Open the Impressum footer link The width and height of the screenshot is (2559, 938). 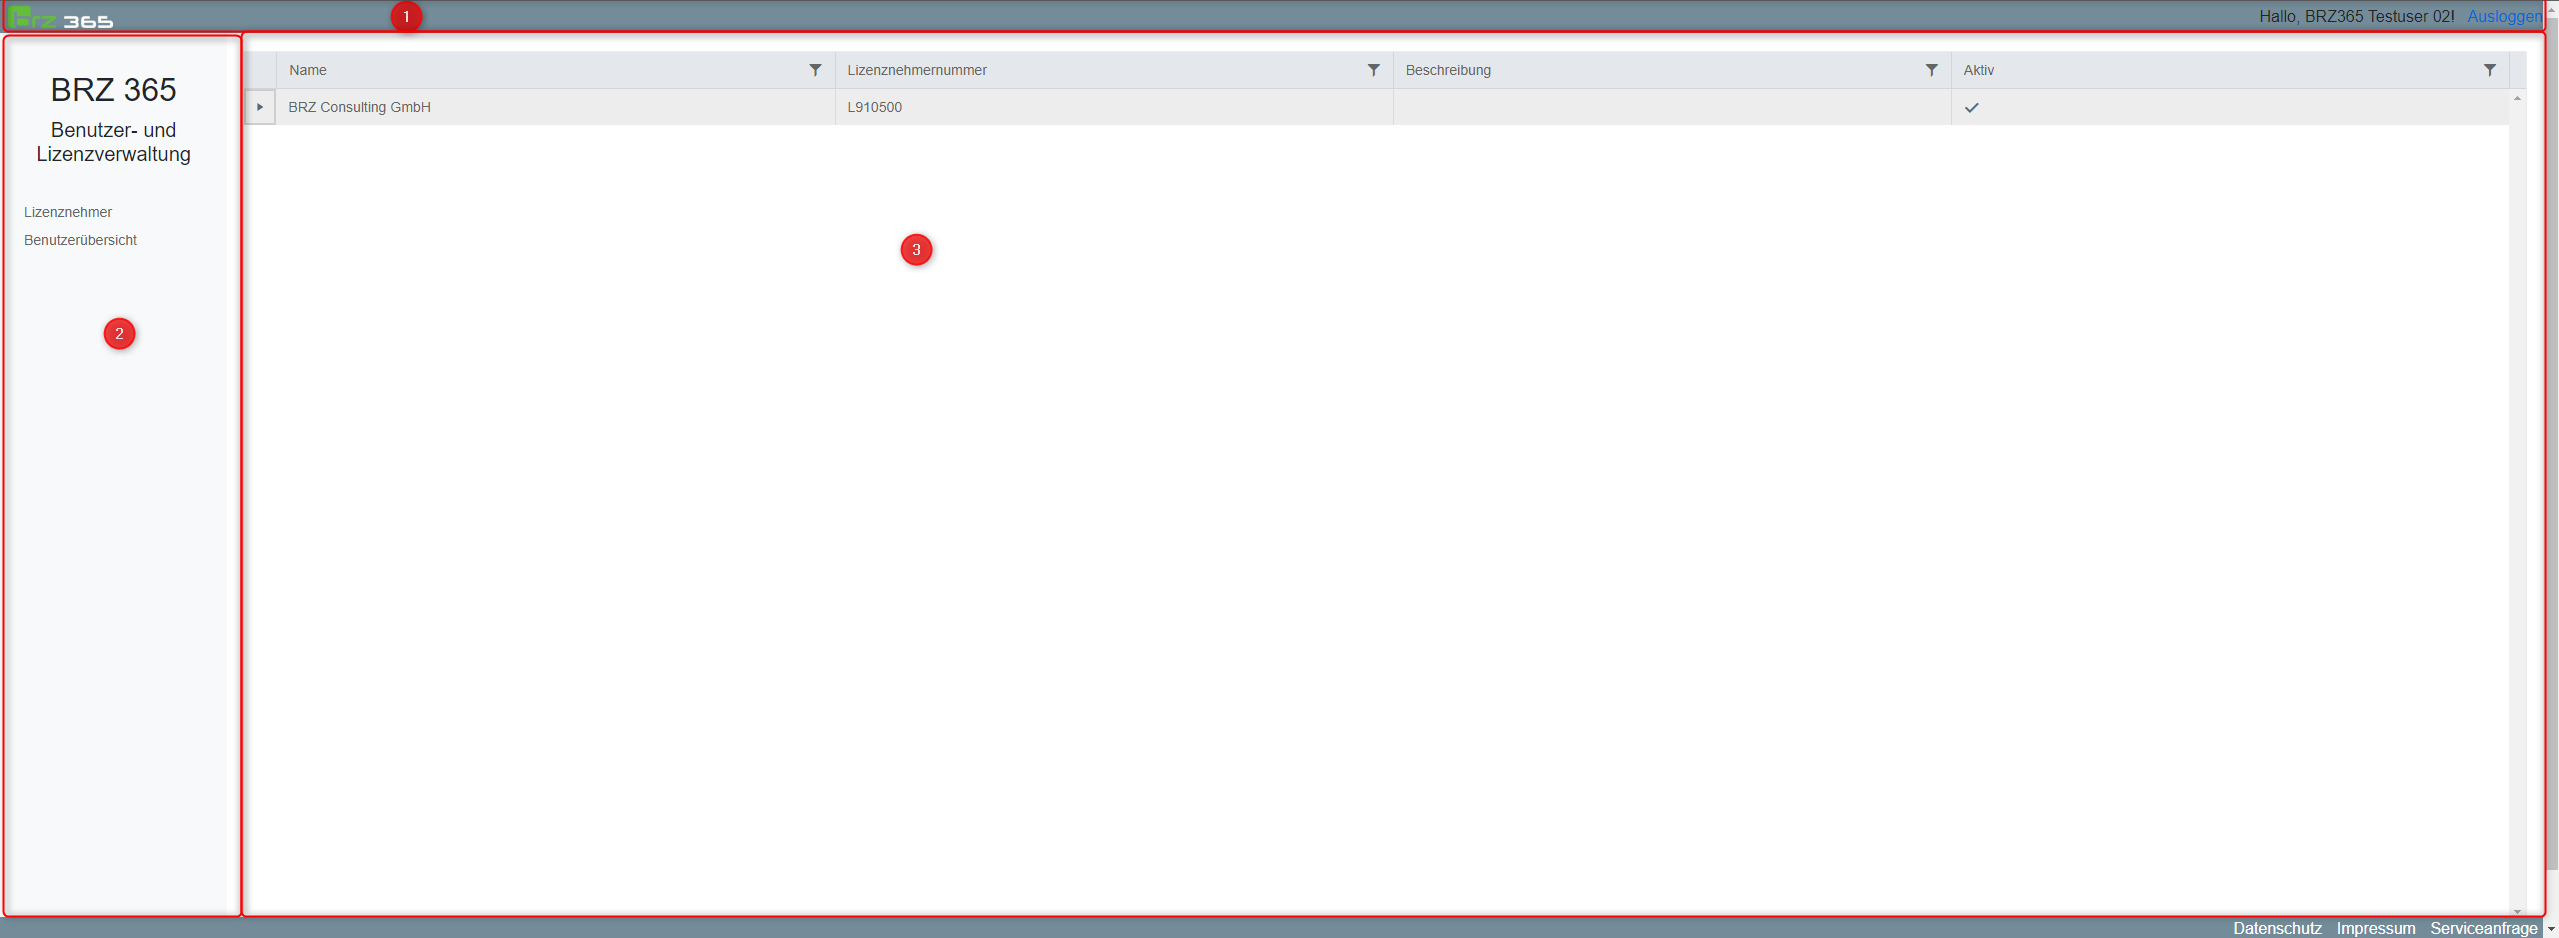pyautogui.click(x=2375, y=928)
